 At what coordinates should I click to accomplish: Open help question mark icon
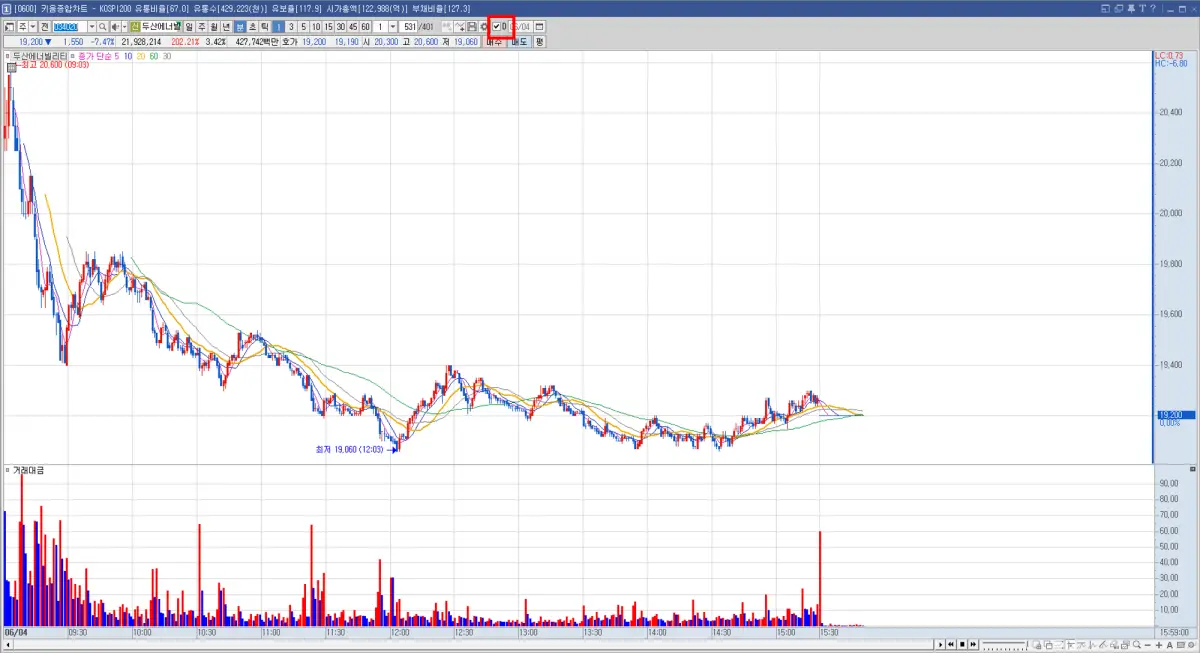tap(1153, 9)
